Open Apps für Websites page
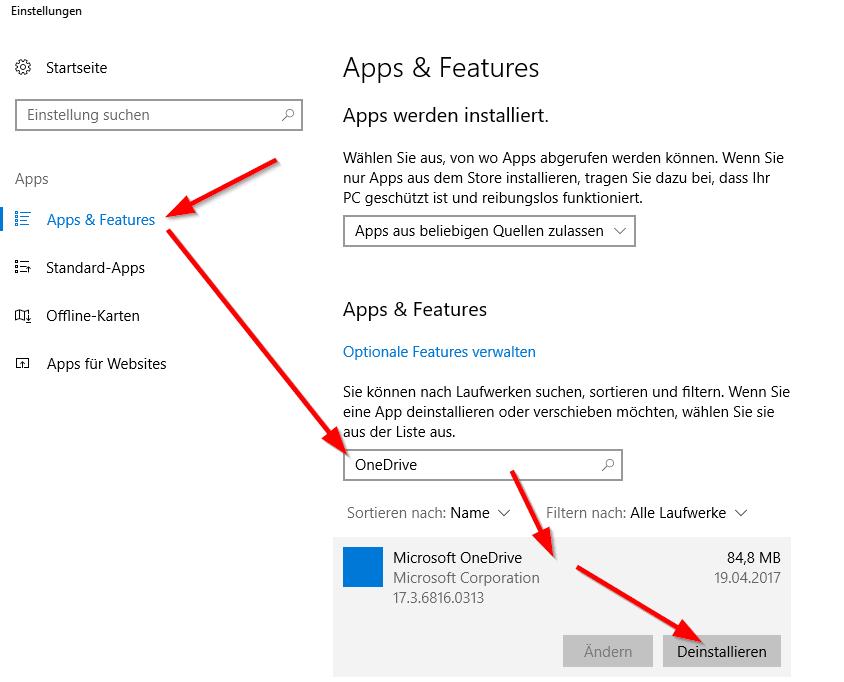Screen dimensions: 844x682 pos(107,364)
